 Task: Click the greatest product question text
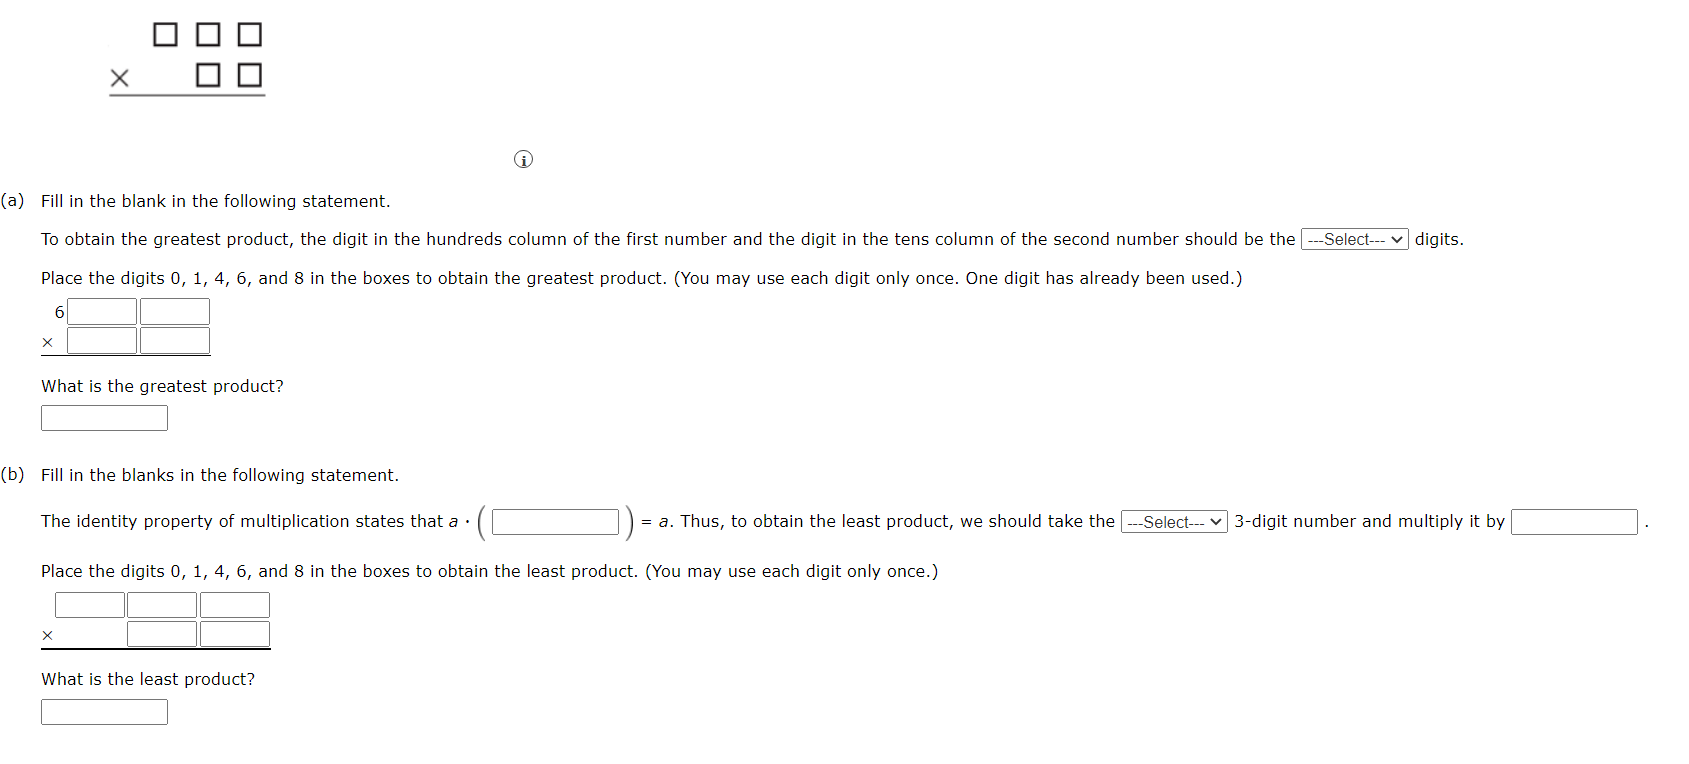[162, 386]
